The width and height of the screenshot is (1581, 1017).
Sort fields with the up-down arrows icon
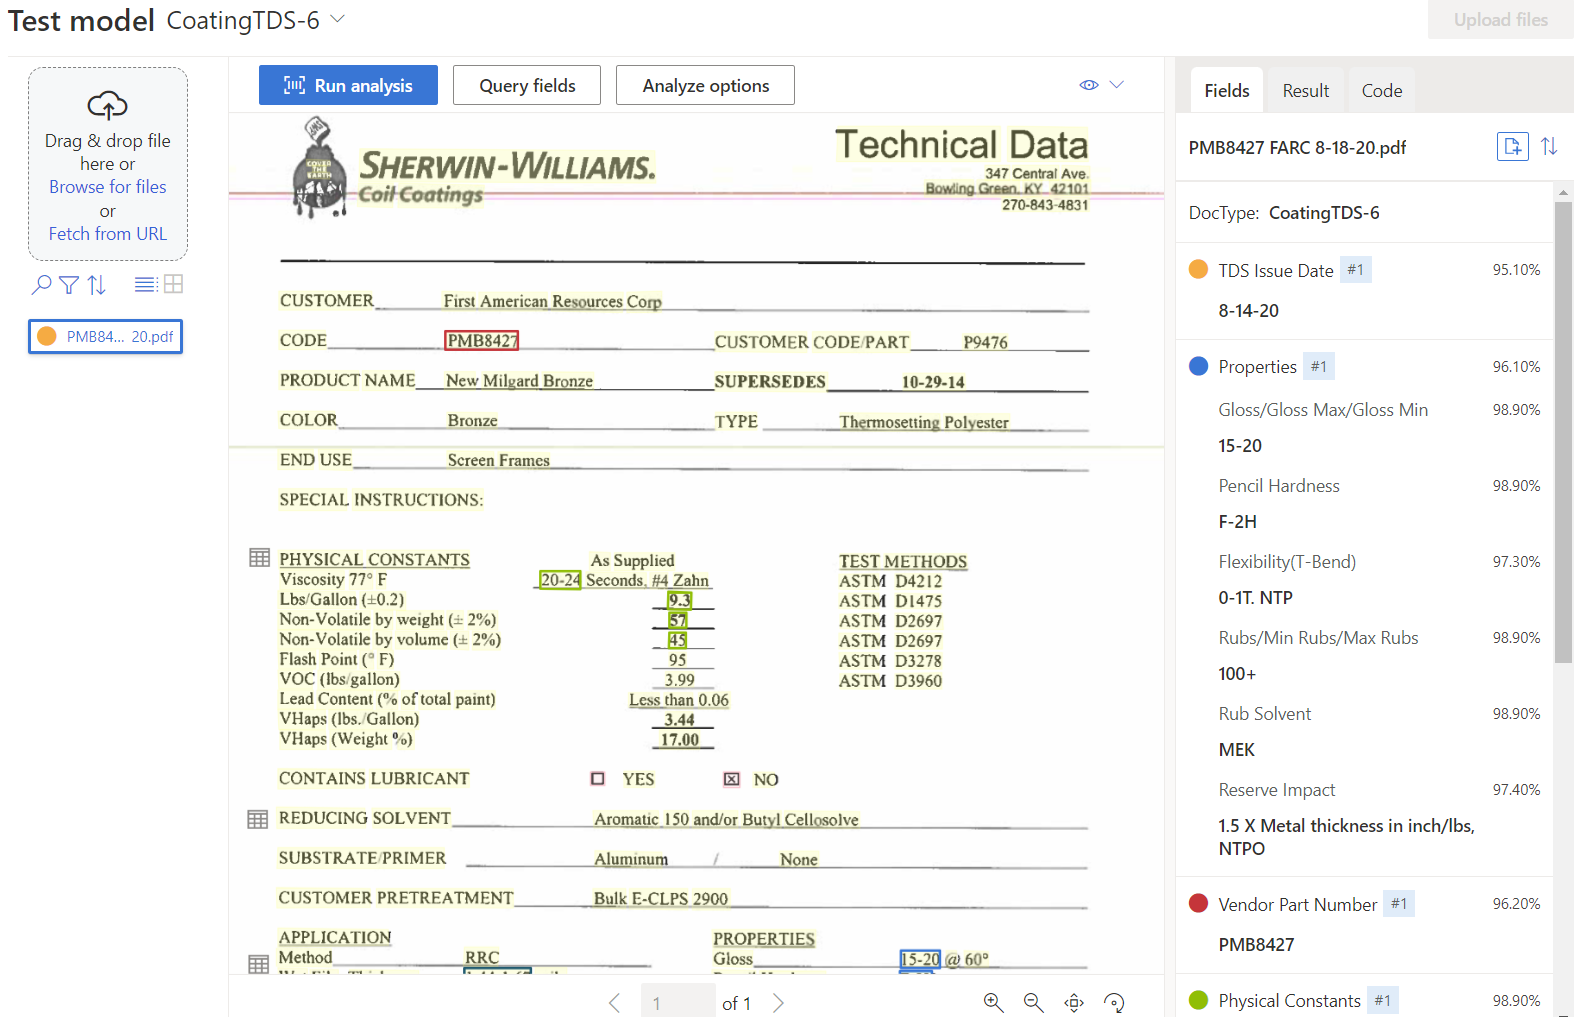pos(1549,146)
